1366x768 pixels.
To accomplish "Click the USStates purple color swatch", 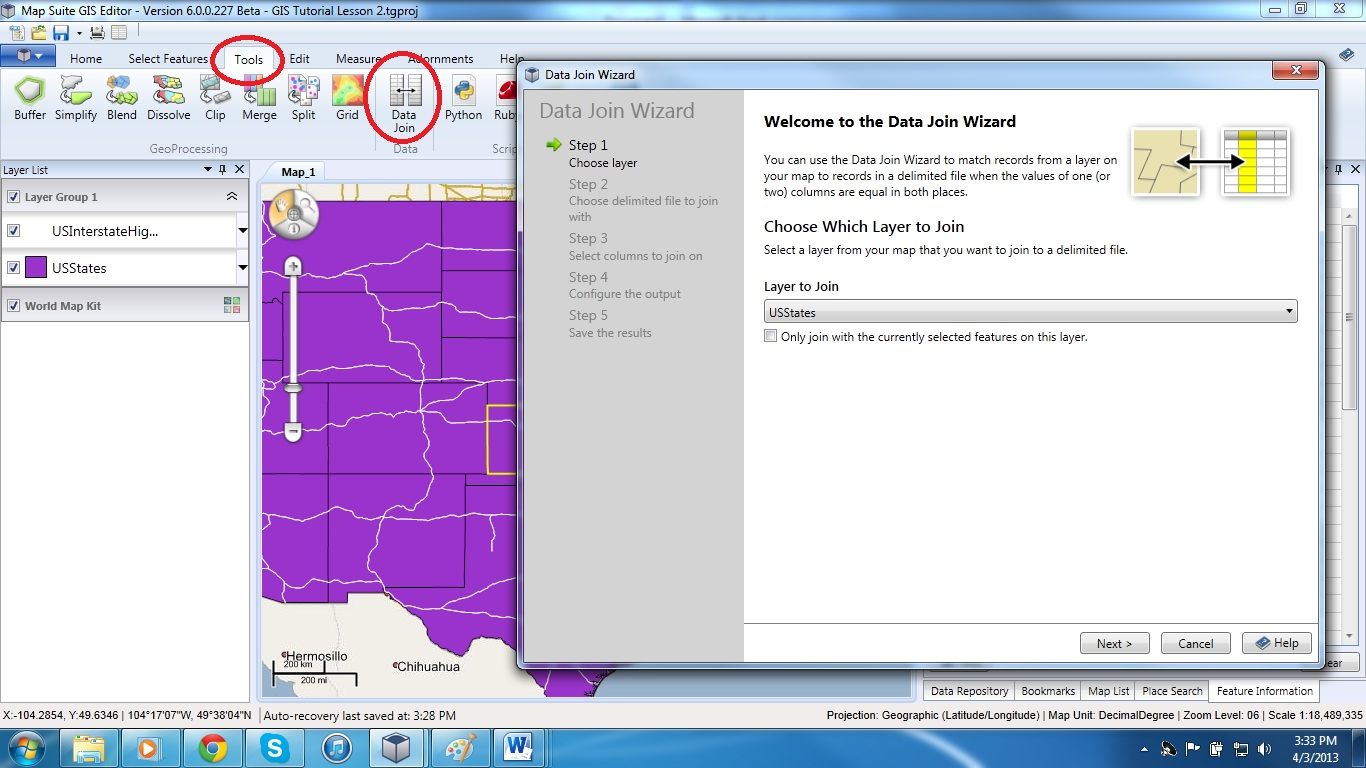I will 36,268.
